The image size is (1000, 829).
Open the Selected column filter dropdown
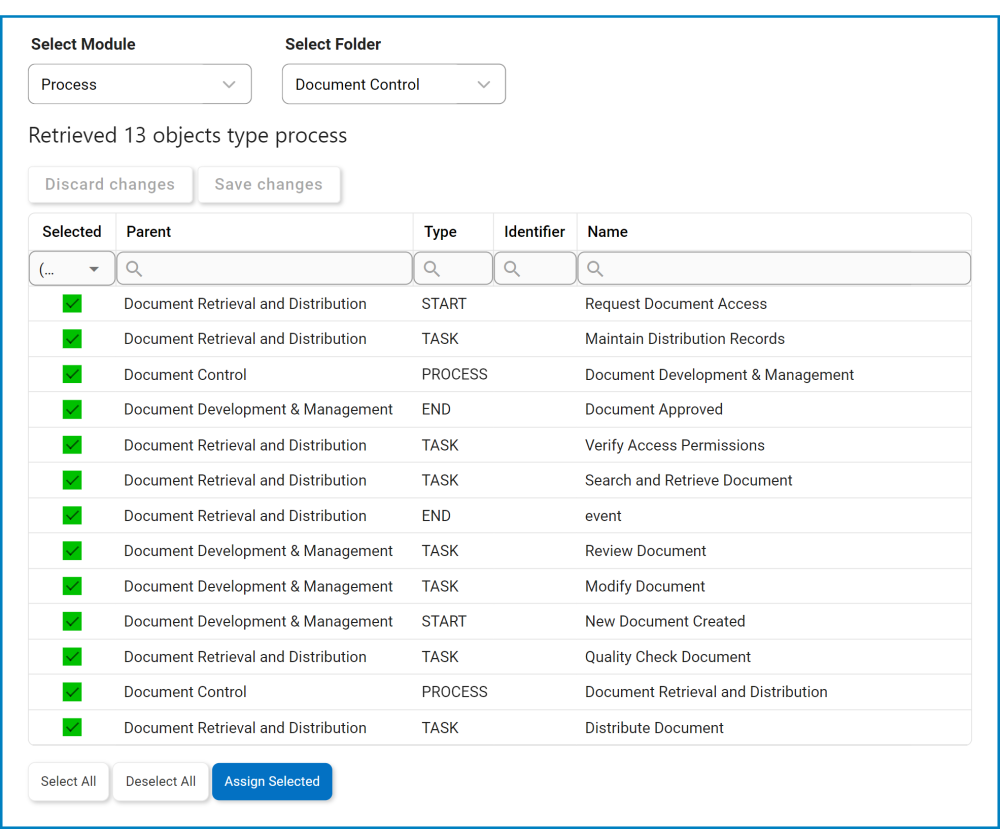click(72, 269)
